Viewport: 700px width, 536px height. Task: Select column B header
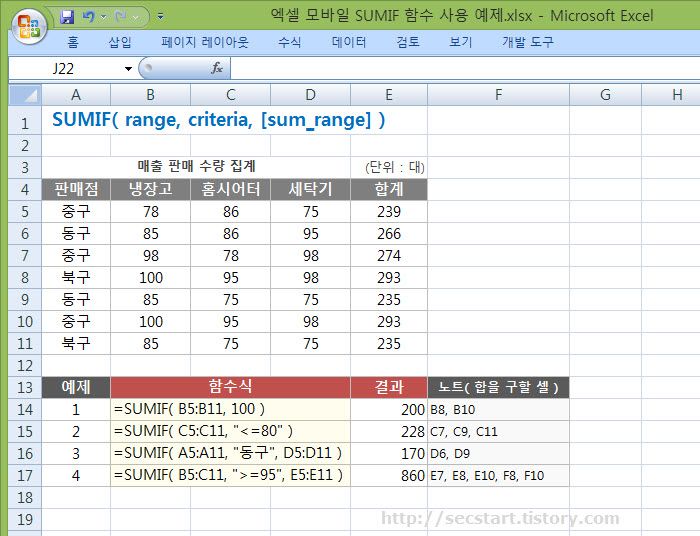tap(150, 95)
